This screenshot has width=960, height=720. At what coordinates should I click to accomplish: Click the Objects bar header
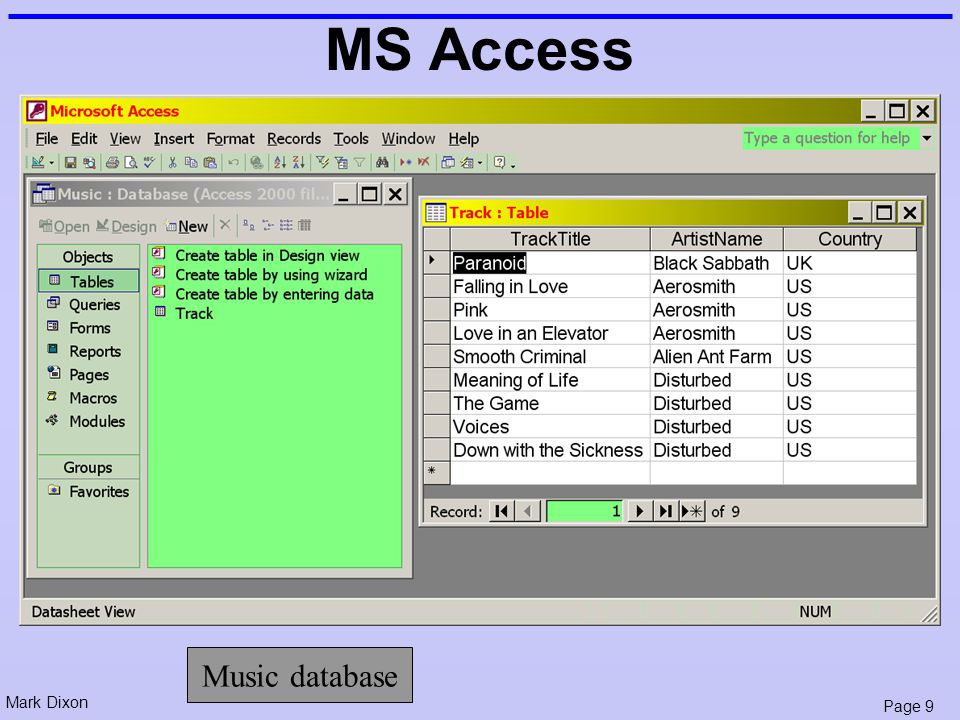(88, 257)
